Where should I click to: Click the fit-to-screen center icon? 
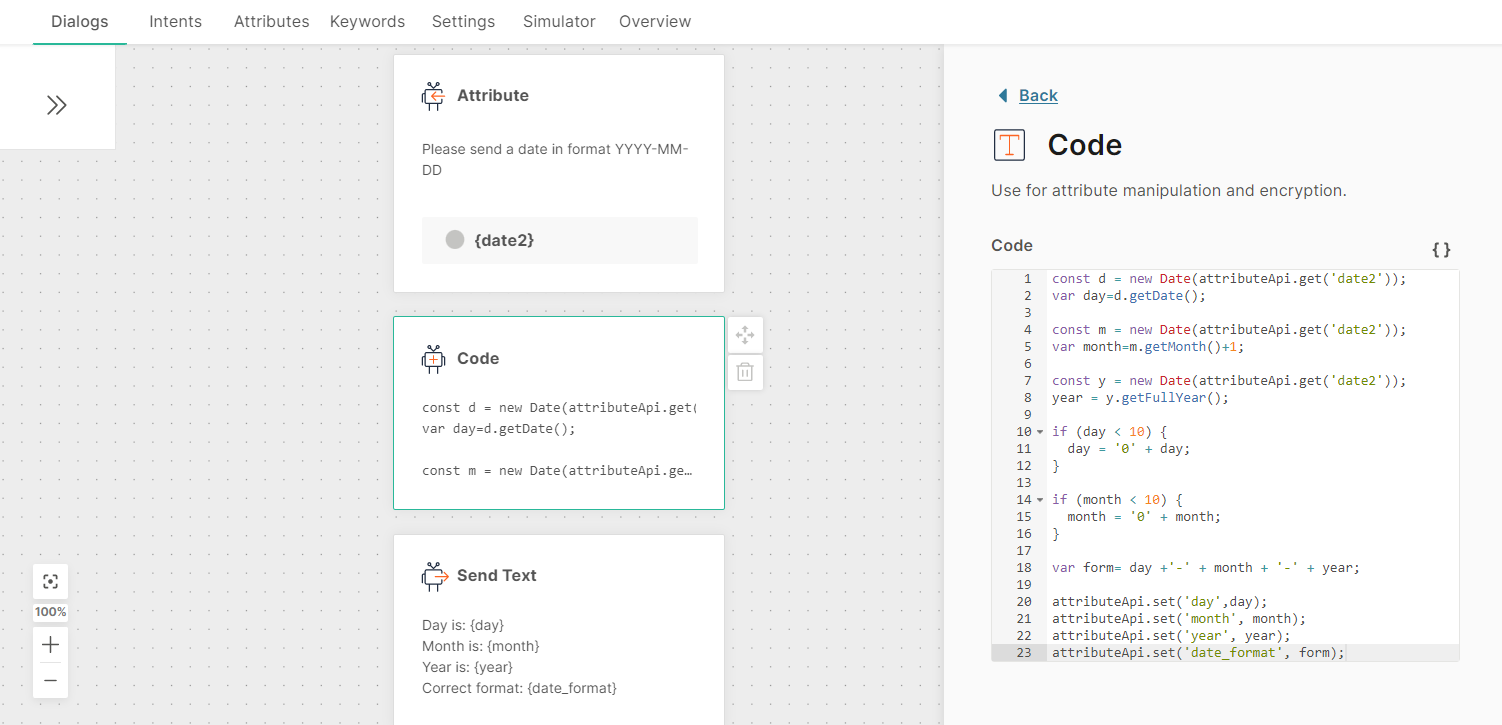(50, 582)
